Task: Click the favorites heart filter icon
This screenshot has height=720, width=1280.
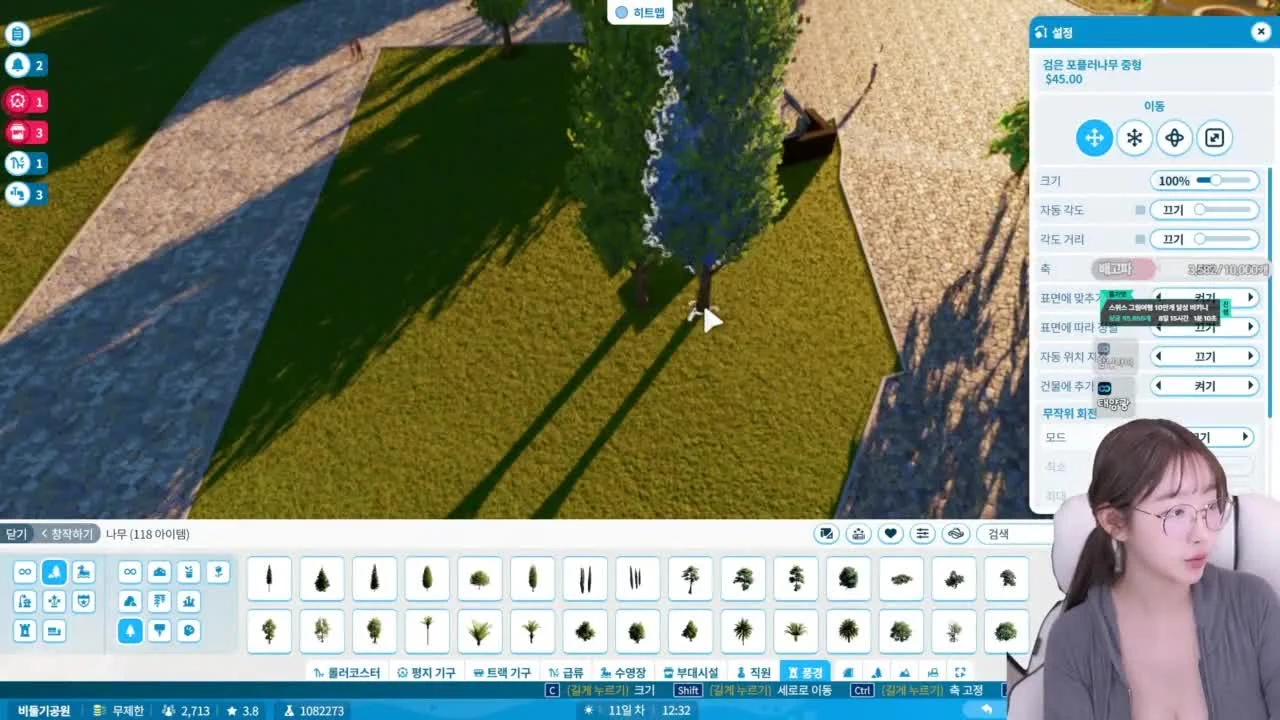Action: click(891, 534)
